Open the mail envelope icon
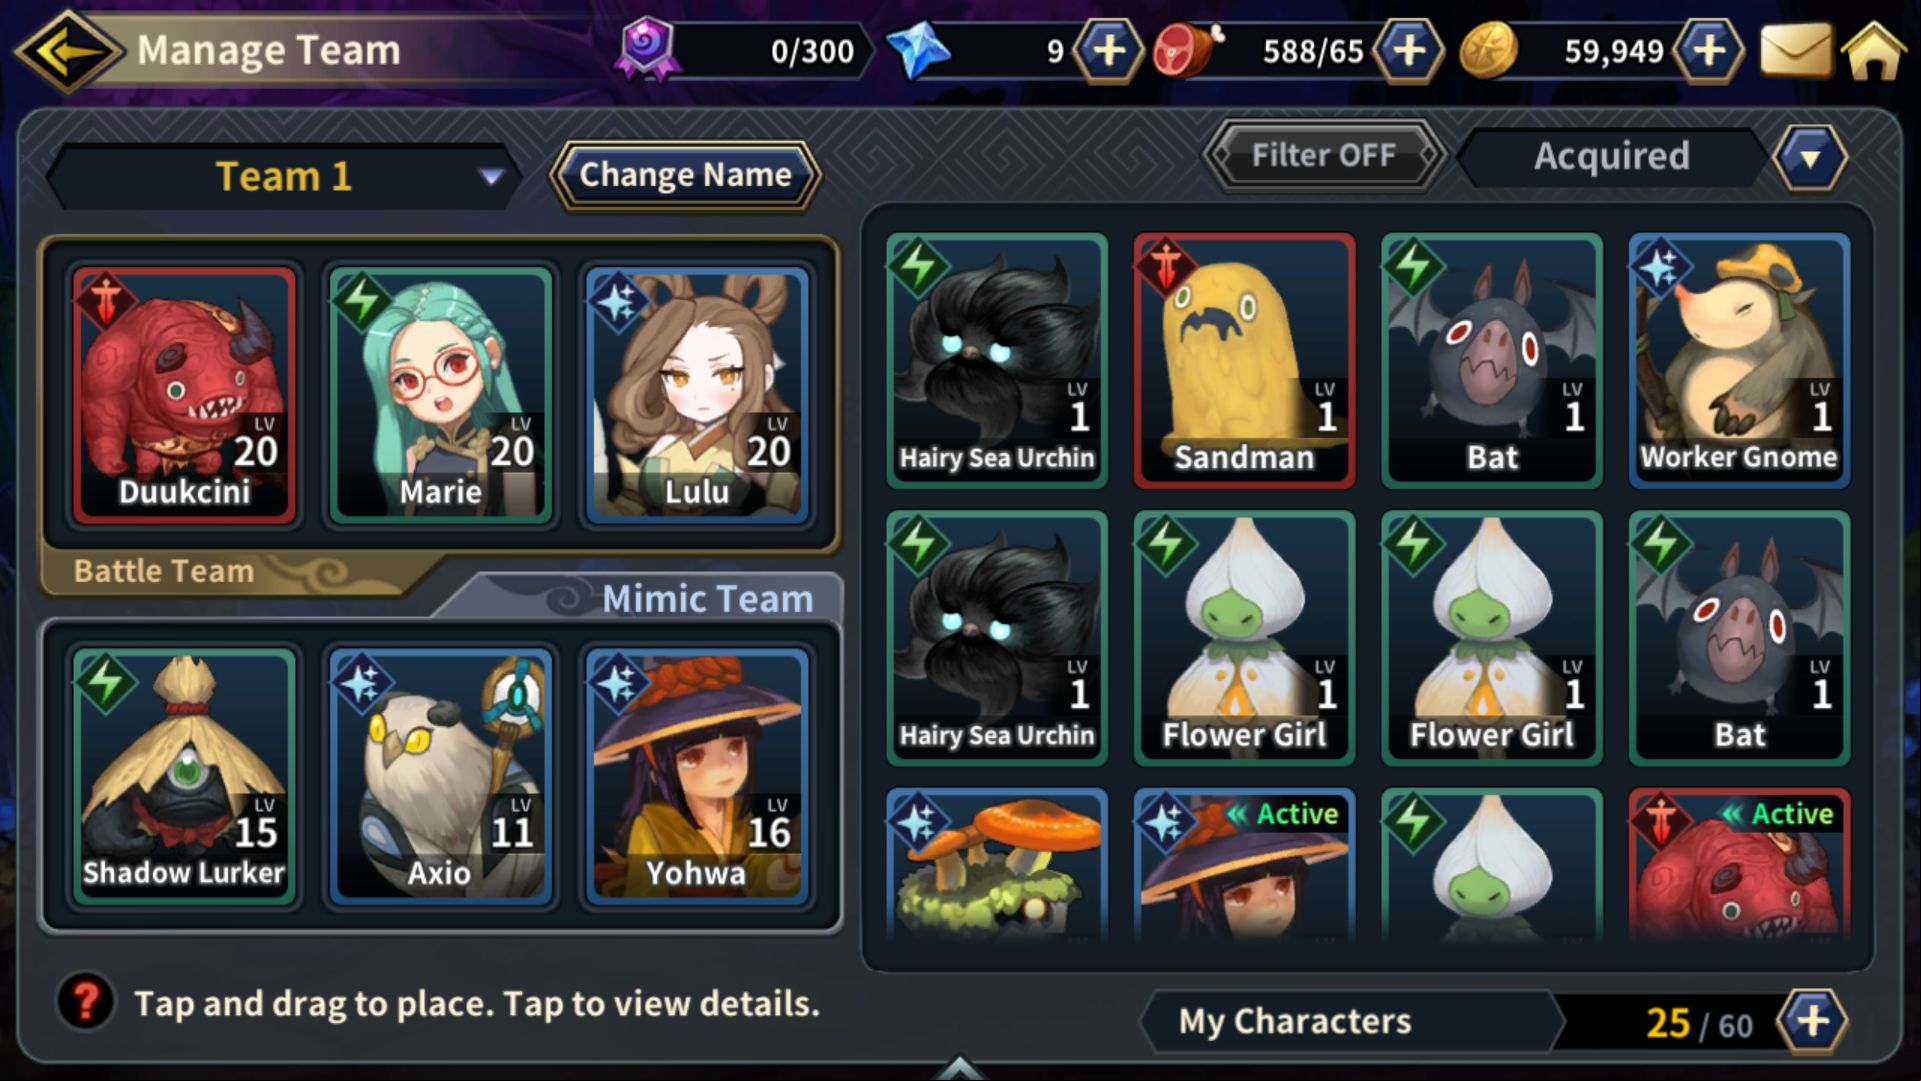Image resolution: width=1921 pixels, height=1081 pixels. coord(1795,50)
